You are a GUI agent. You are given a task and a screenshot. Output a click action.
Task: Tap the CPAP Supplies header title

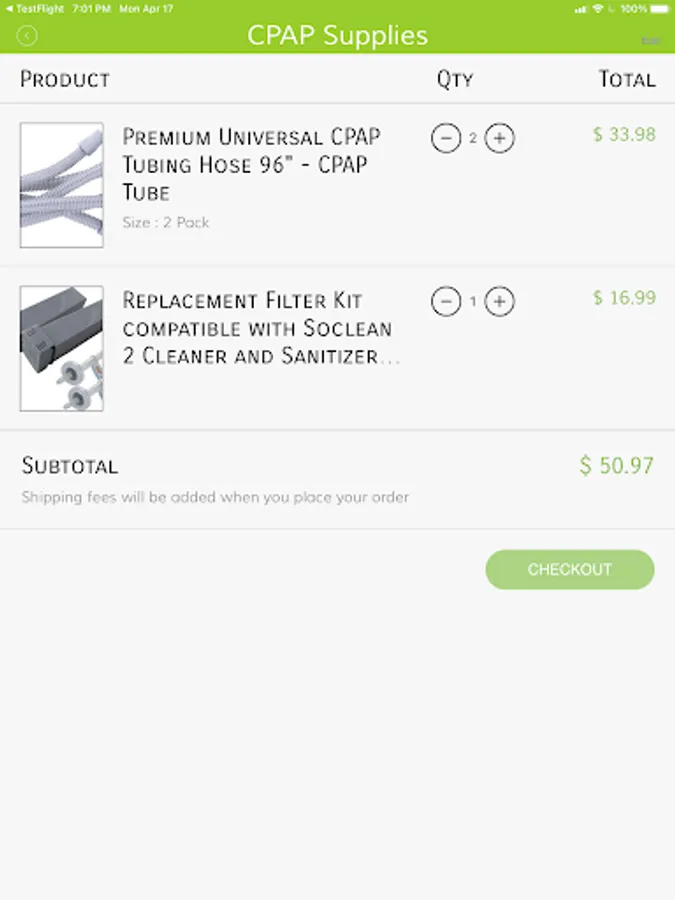pos(337,36)
